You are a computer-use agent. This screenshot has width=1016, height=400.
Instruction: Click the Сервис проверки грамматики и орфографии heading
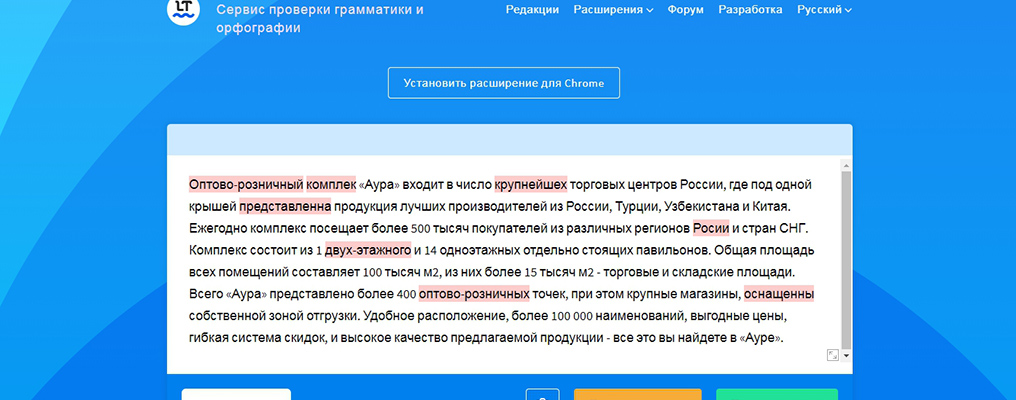pyautogui.click(x=320, y=19)
